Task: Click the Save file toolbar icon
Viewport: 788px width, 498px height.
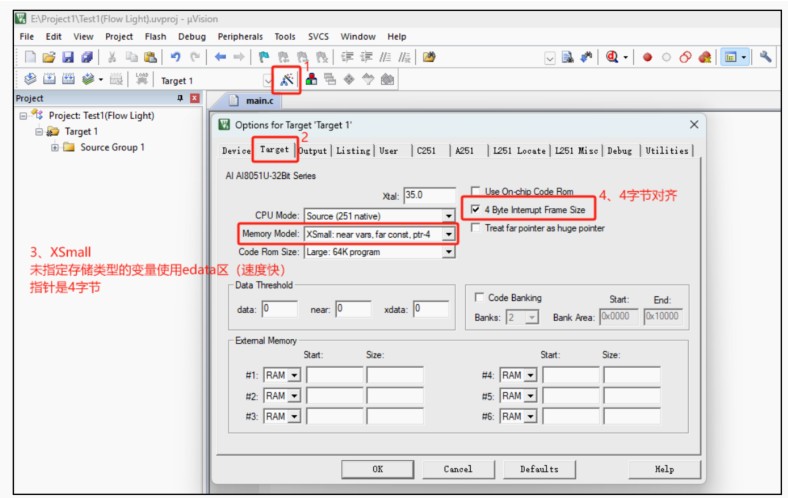Action: [67, 57]
